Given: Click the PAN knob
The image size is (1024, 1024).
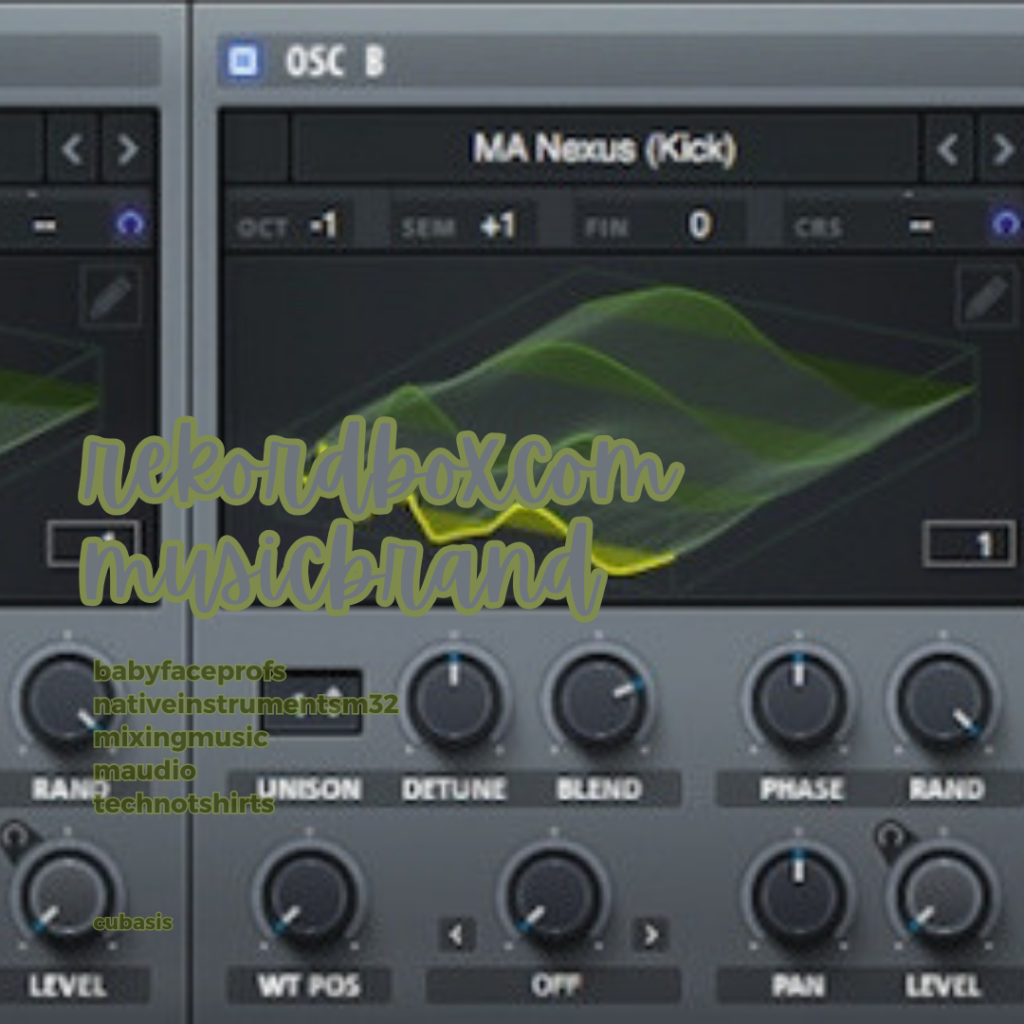Looking at the screenshot, I should tap(798, 897).
